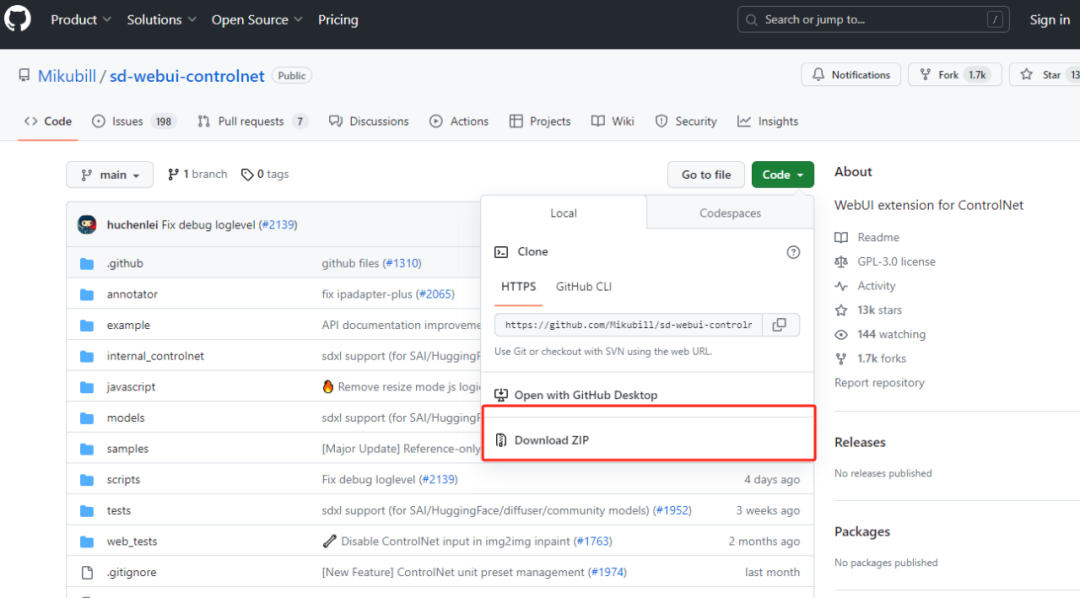Click the star icon beside 13k stars
1080x598 pixels.
(841, 311)
